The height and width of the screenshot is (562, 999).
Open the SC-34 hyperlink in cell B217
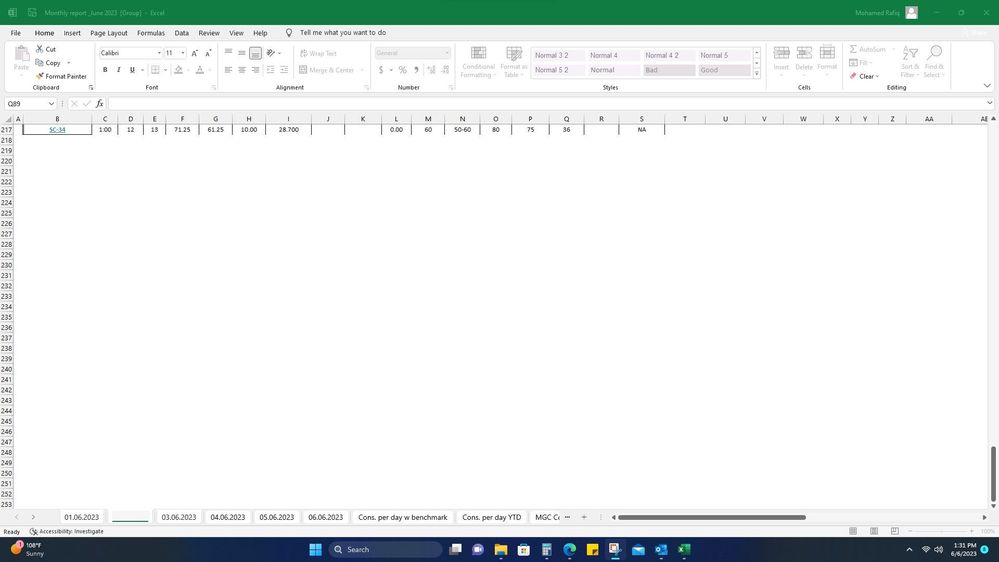coord(57,129)
